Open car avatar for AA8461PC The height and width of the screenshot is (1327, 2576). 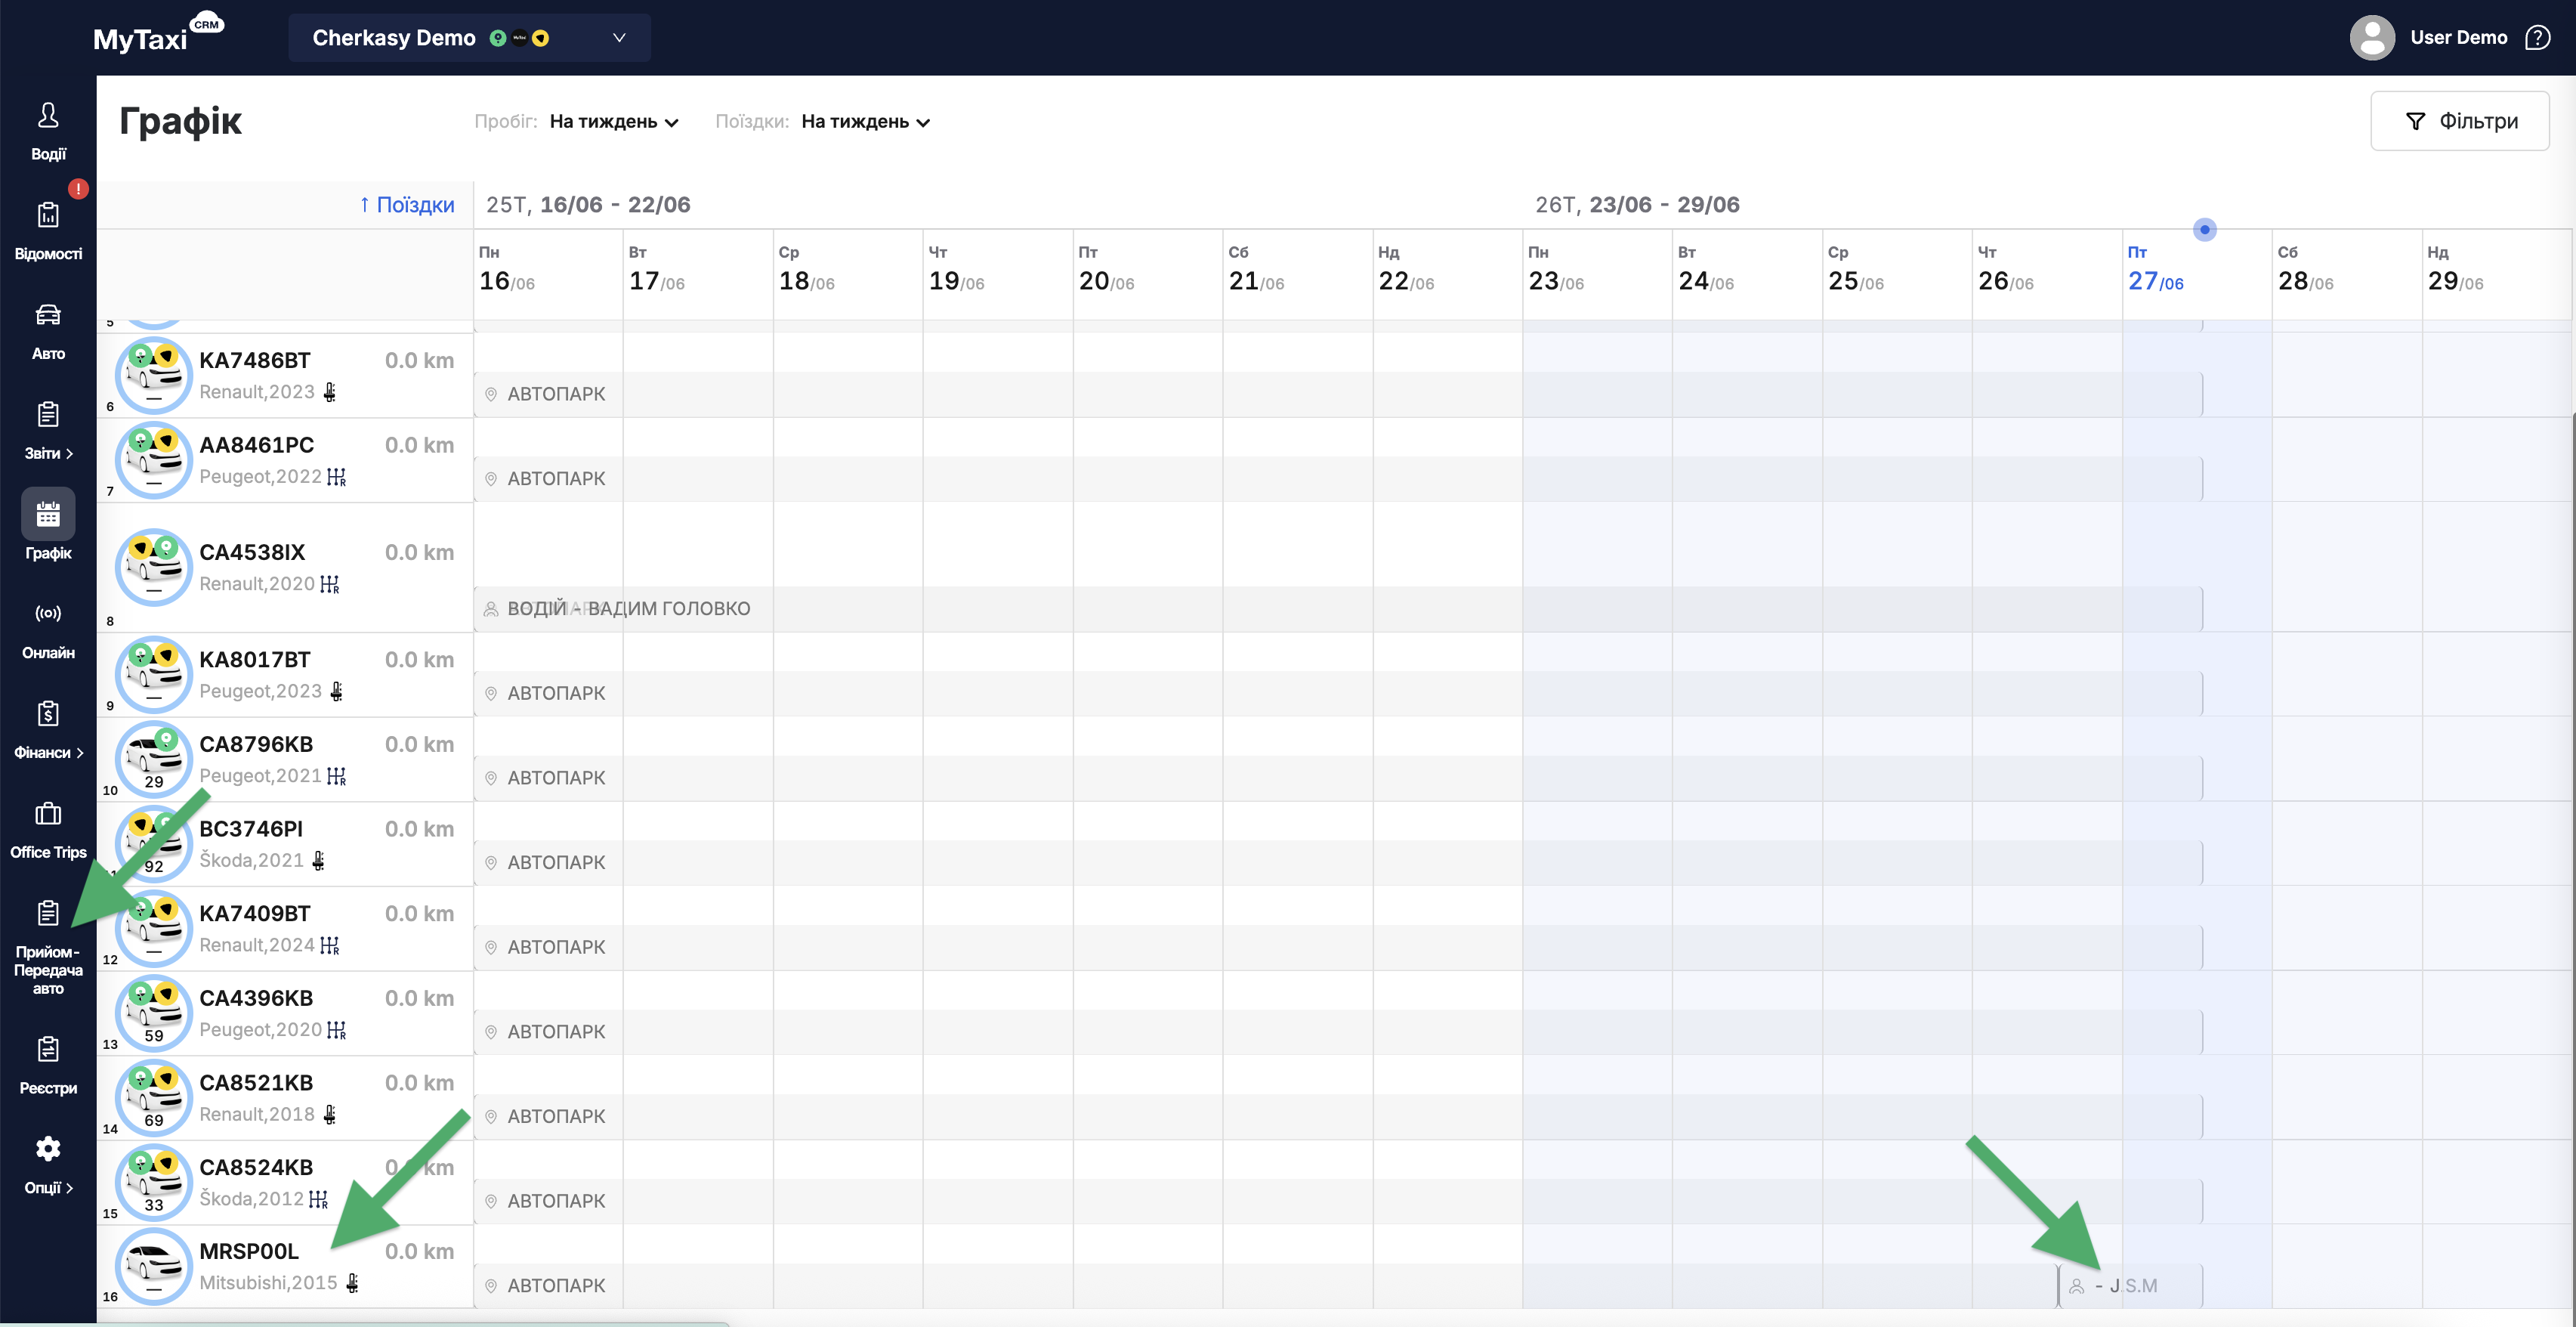pos(154,461)
